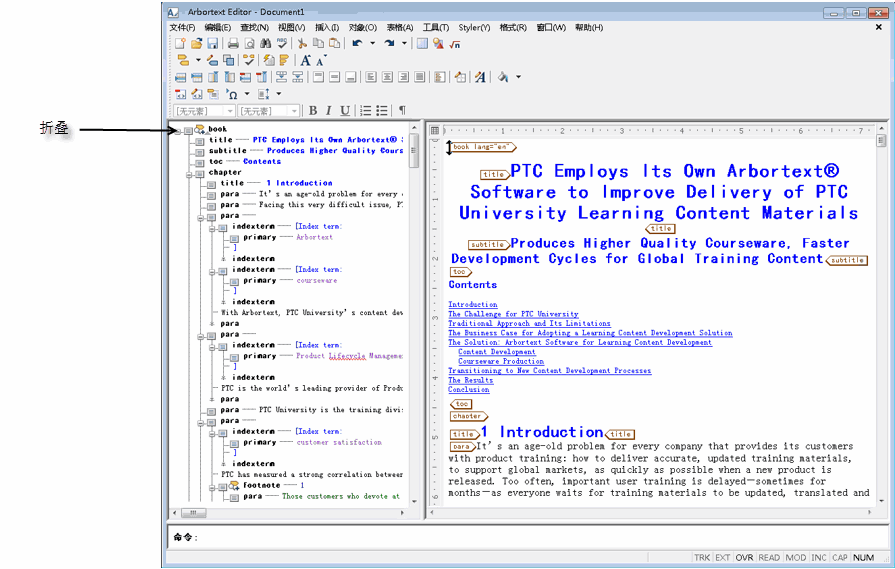
Task: Open the 帮助(H) menu
Action: point(589,27)
